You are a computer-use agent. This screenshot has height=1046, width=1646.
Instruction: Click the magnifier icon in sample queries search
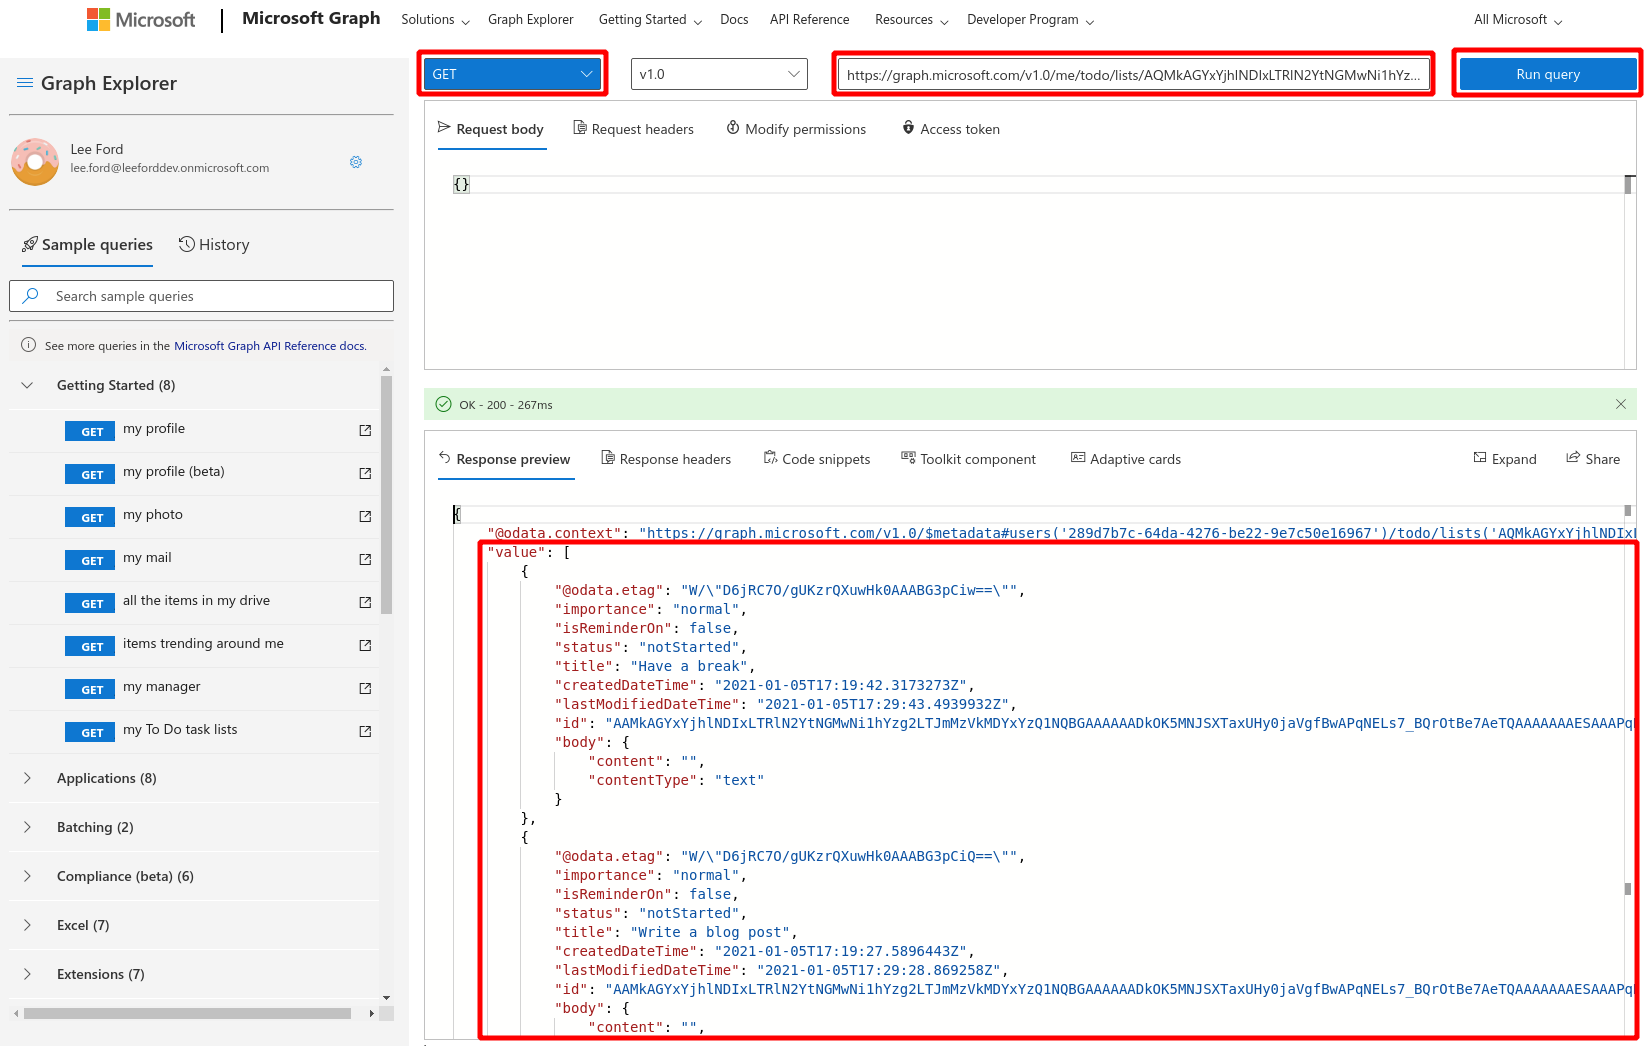[x=31, y=296]
